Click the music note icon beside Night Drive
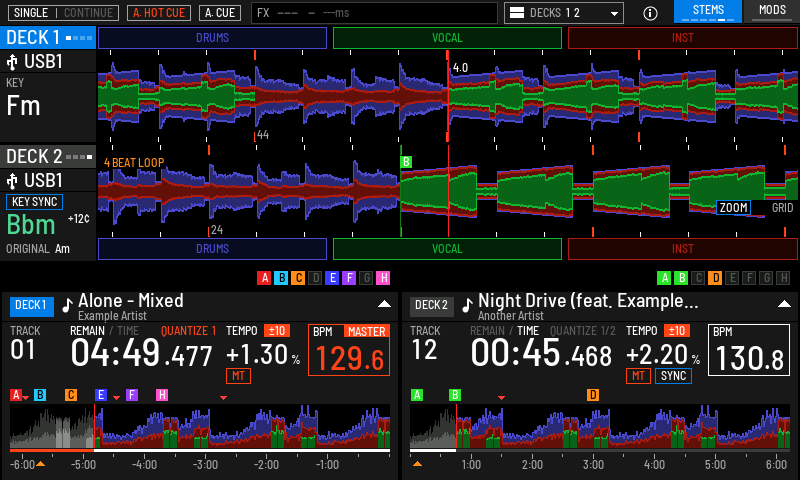 pyautogui.click(x=467, y=305)
